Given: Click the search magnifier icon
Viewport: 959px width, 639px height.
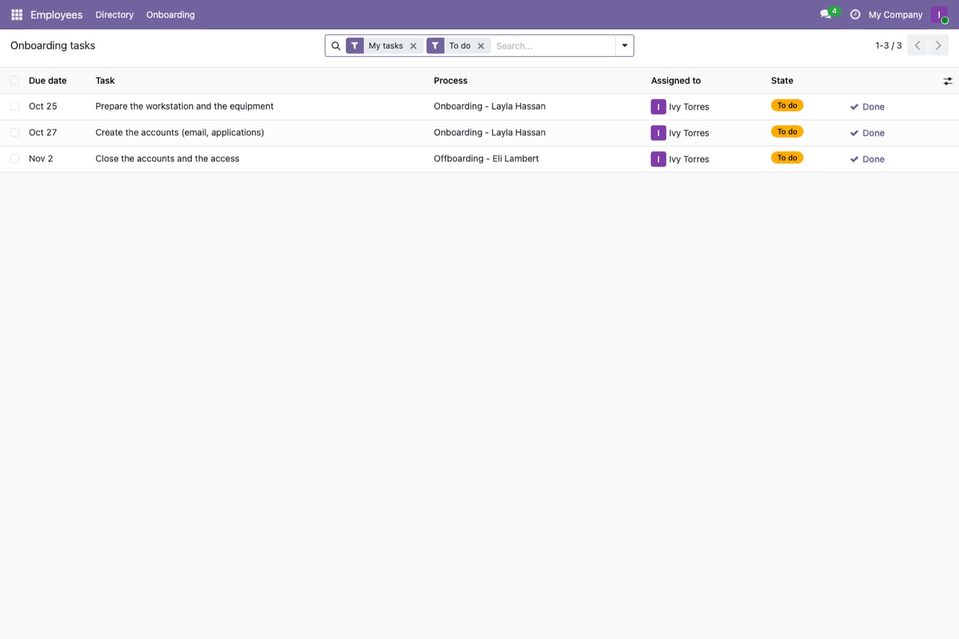Looking at the screenshot, I should [x=336, y=46].
